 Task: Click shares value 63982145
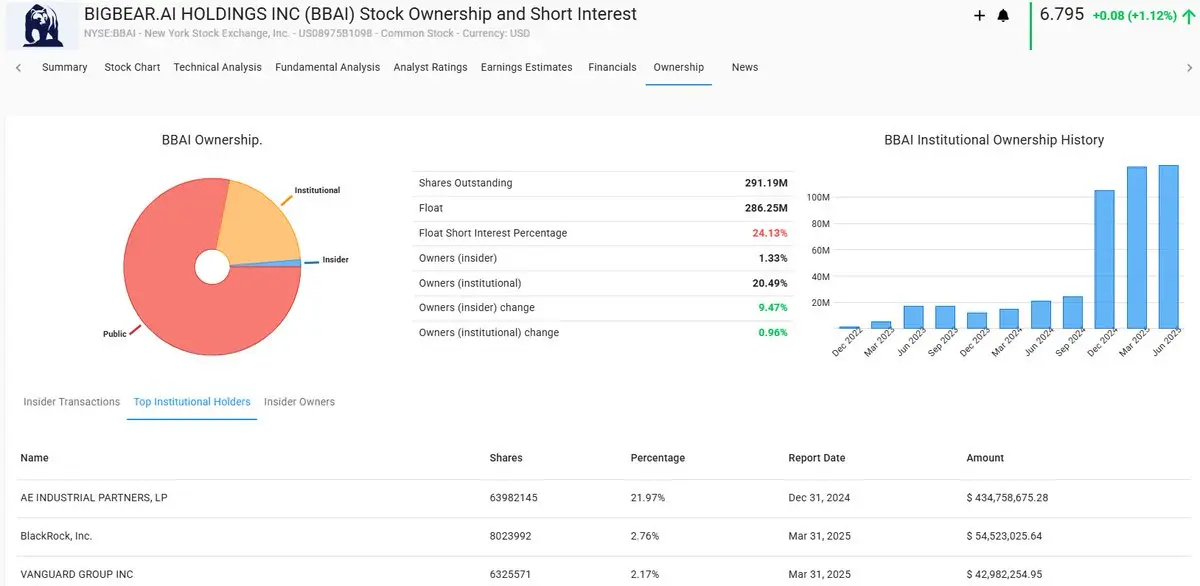(x=514, y=498)
